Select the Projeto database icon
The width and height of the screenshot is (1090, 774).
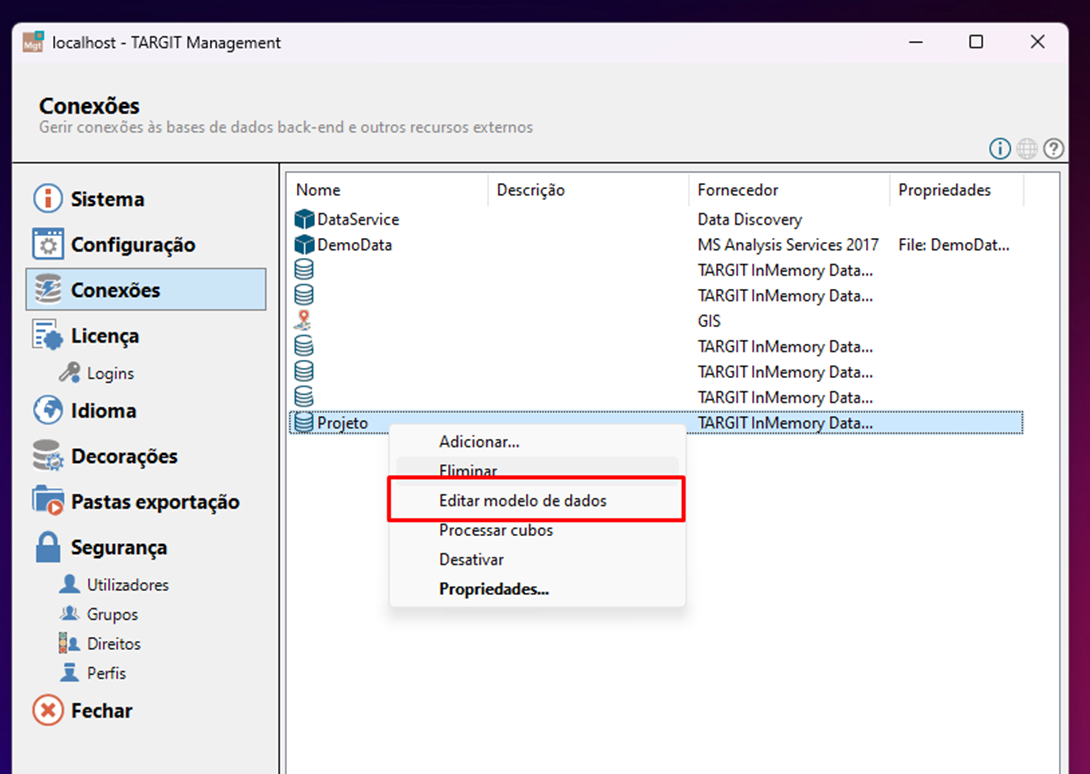pyautogui.click(x=304, y=422)
